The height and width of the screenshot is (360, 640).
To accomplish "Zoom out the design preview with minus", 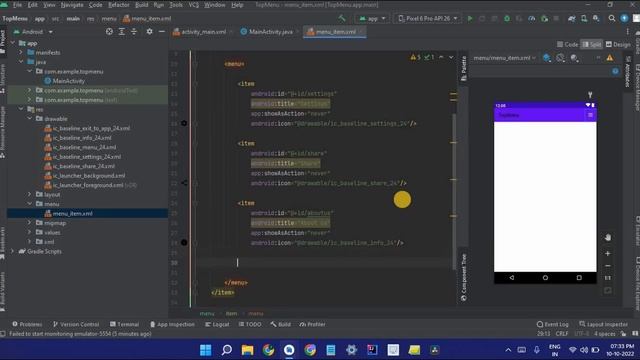I will point(608,266).
